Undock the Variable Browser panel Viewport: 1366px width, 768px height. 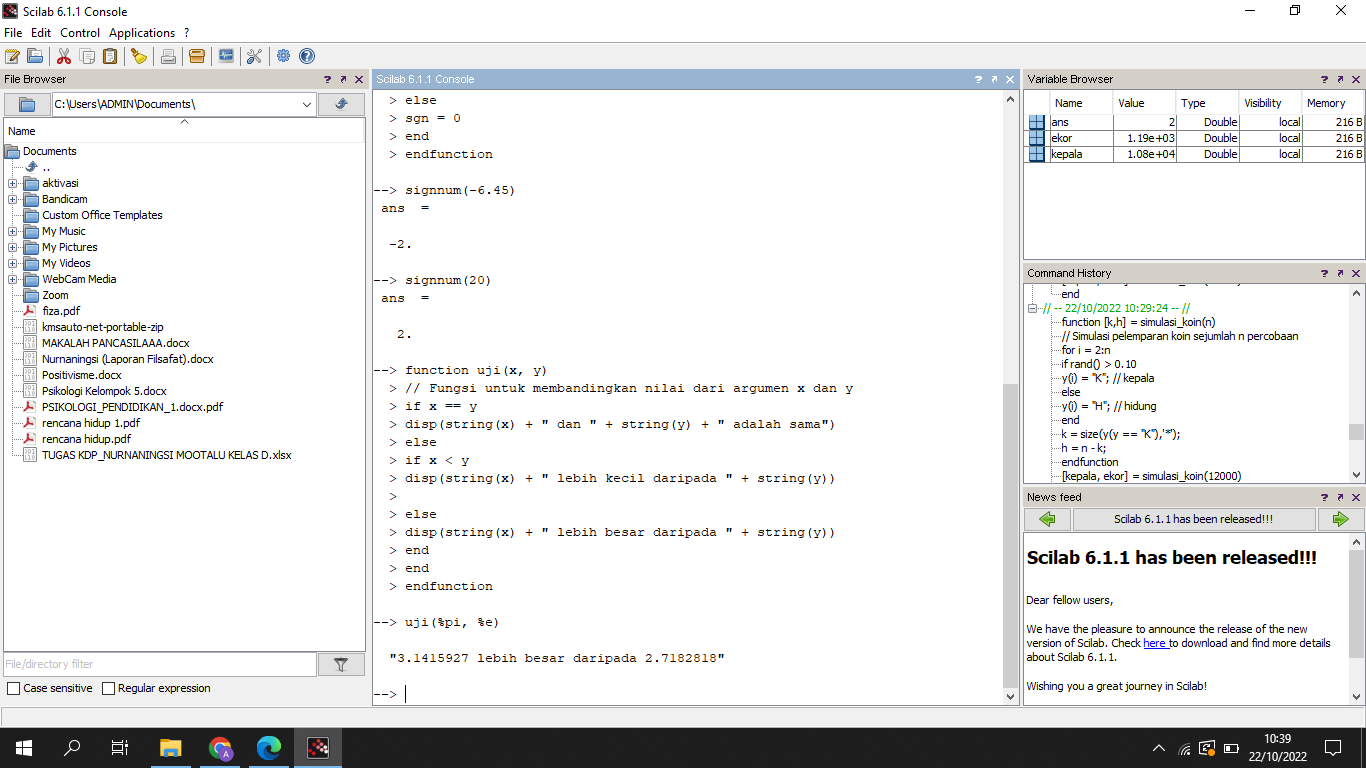pyautogui.click(x=1340, y=79)
